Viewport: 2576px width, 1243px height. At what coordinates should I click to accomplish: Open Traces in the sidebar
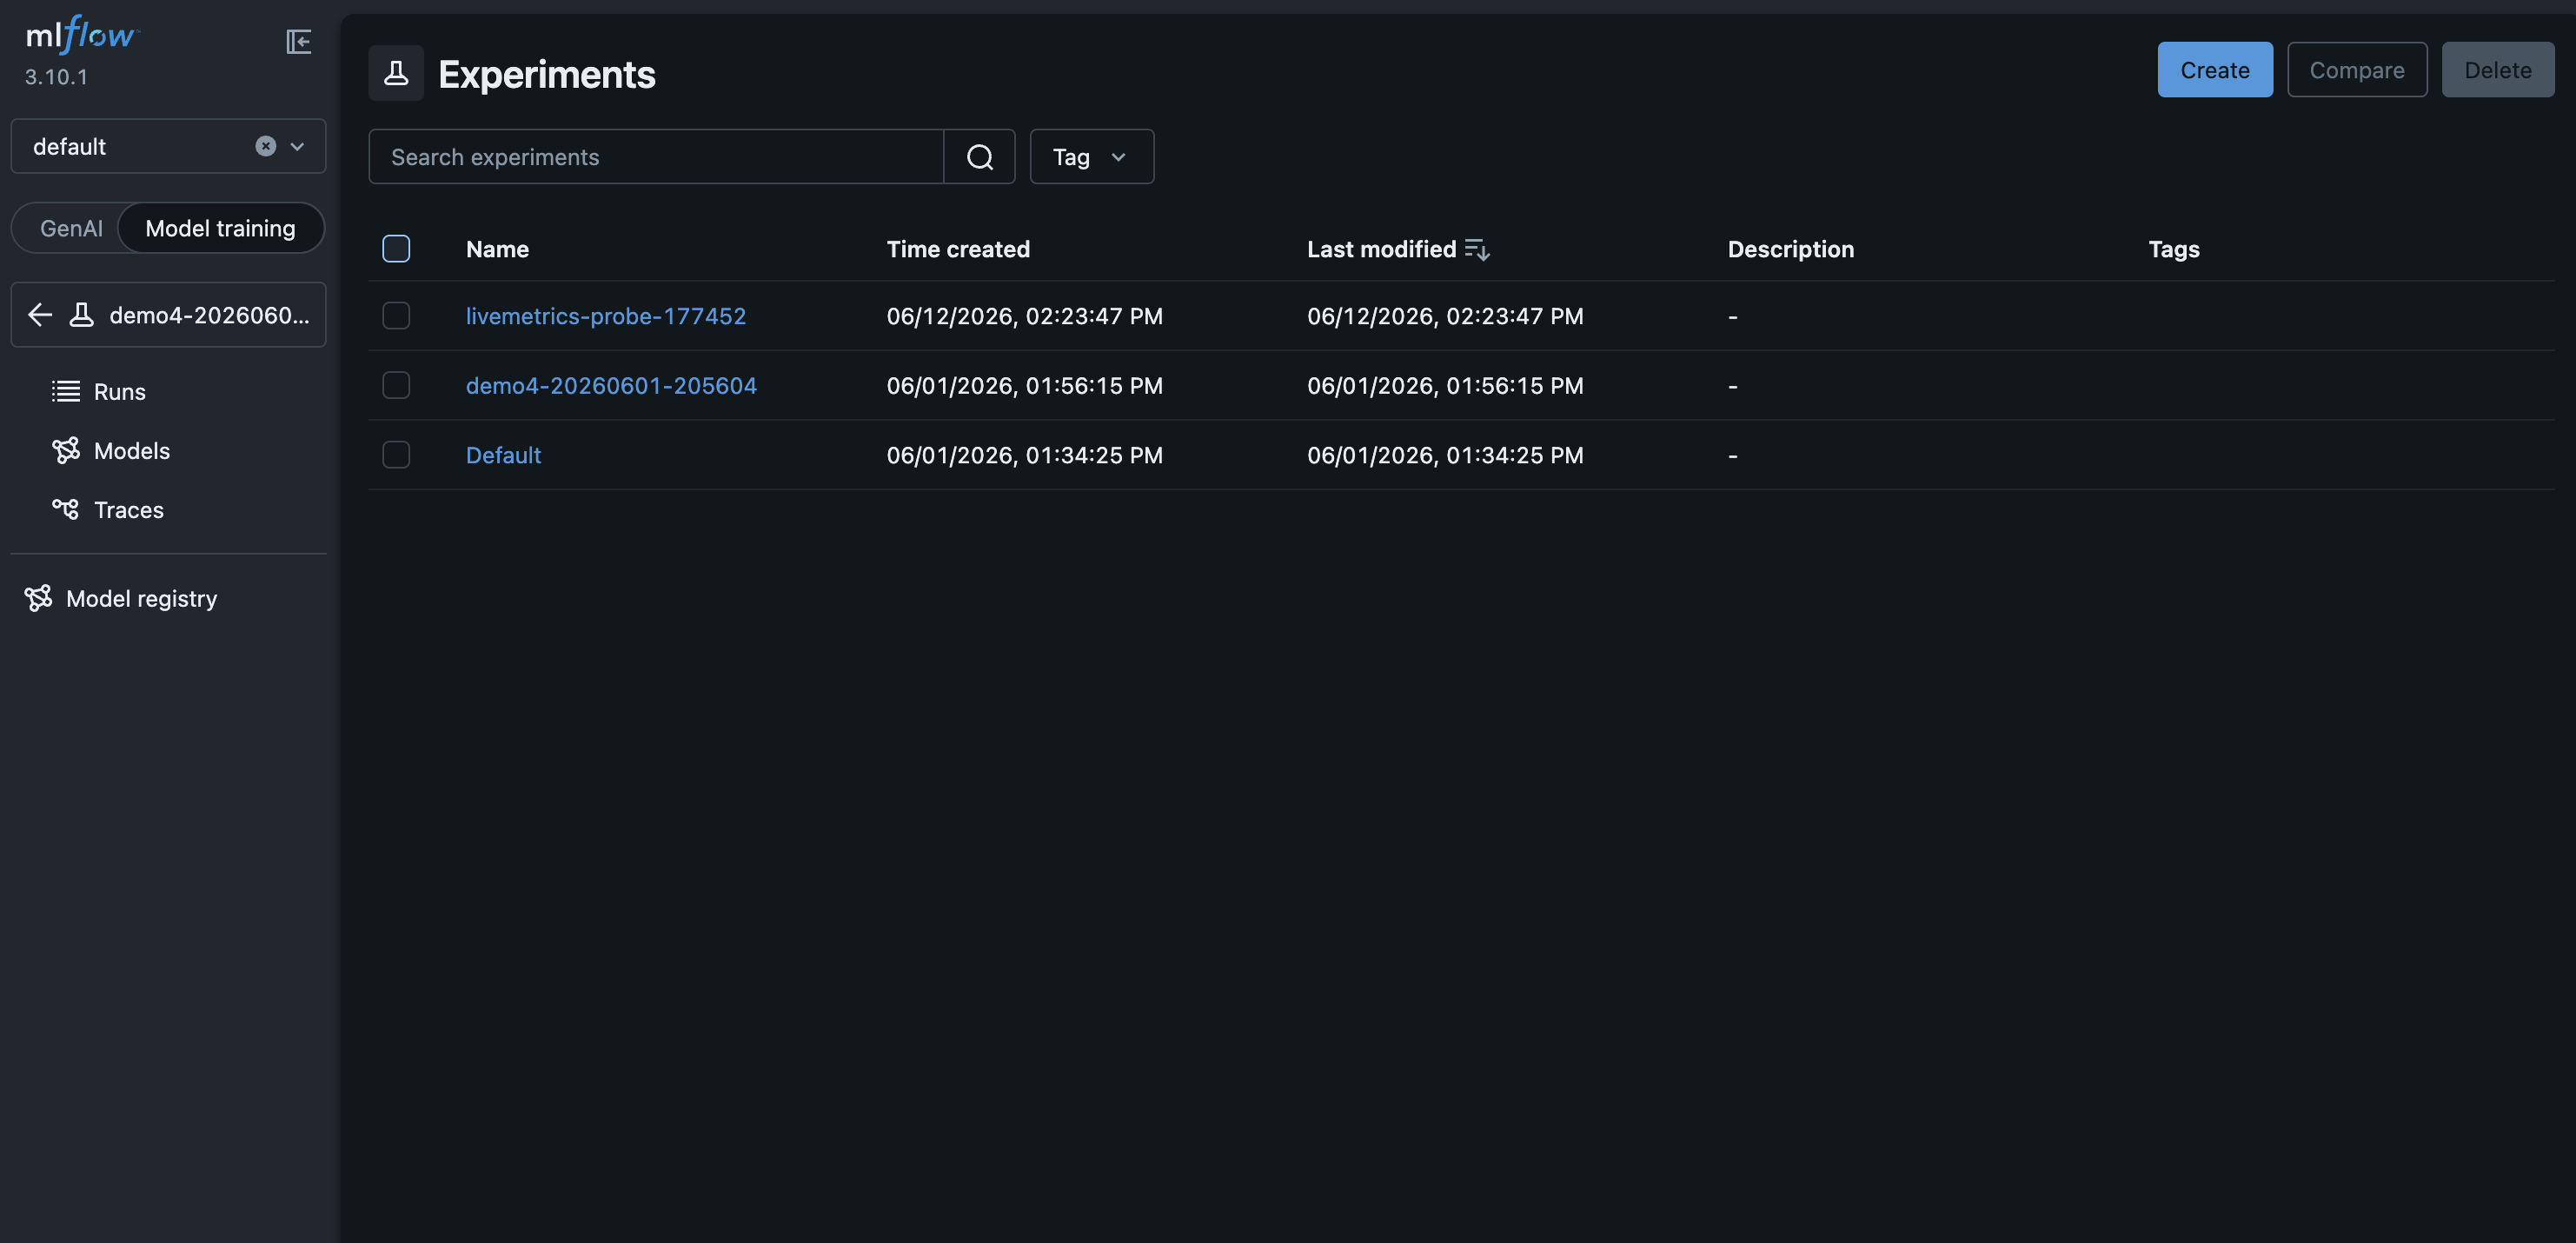[128, 510]
